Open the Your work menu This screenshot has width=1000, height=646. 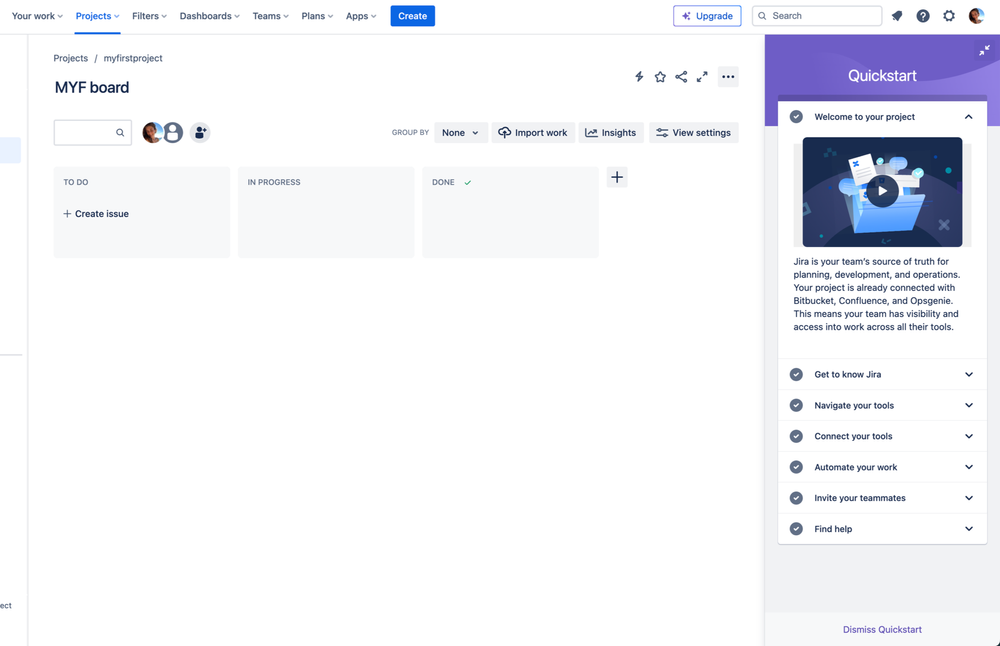click(37, 16)
